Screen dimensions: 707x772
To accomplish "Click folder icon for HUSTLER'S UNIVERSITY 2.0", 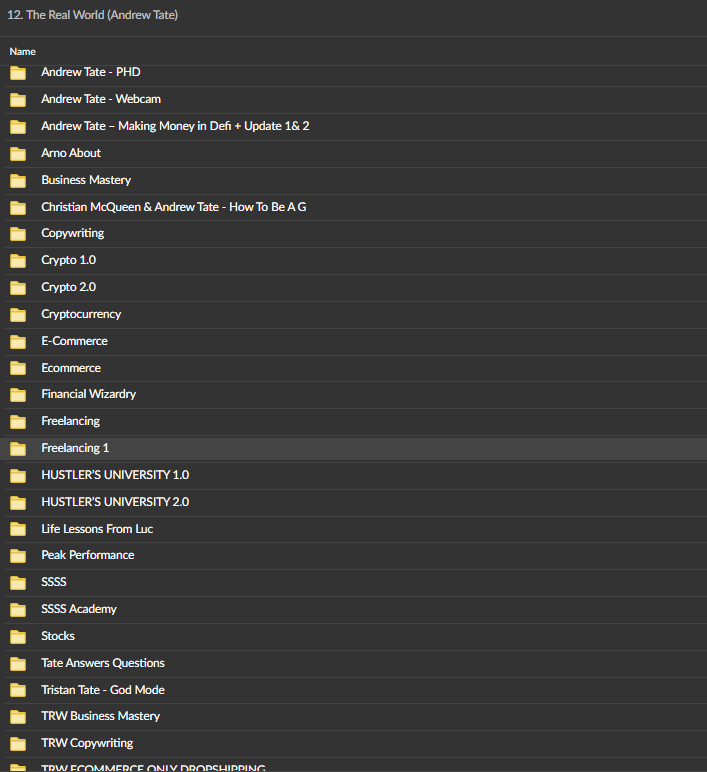I will (18, 503).
